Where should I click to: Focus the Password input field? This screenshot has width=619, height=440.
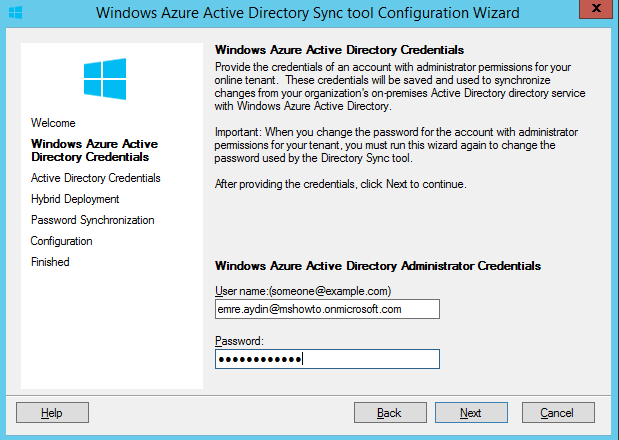[327, 359]
